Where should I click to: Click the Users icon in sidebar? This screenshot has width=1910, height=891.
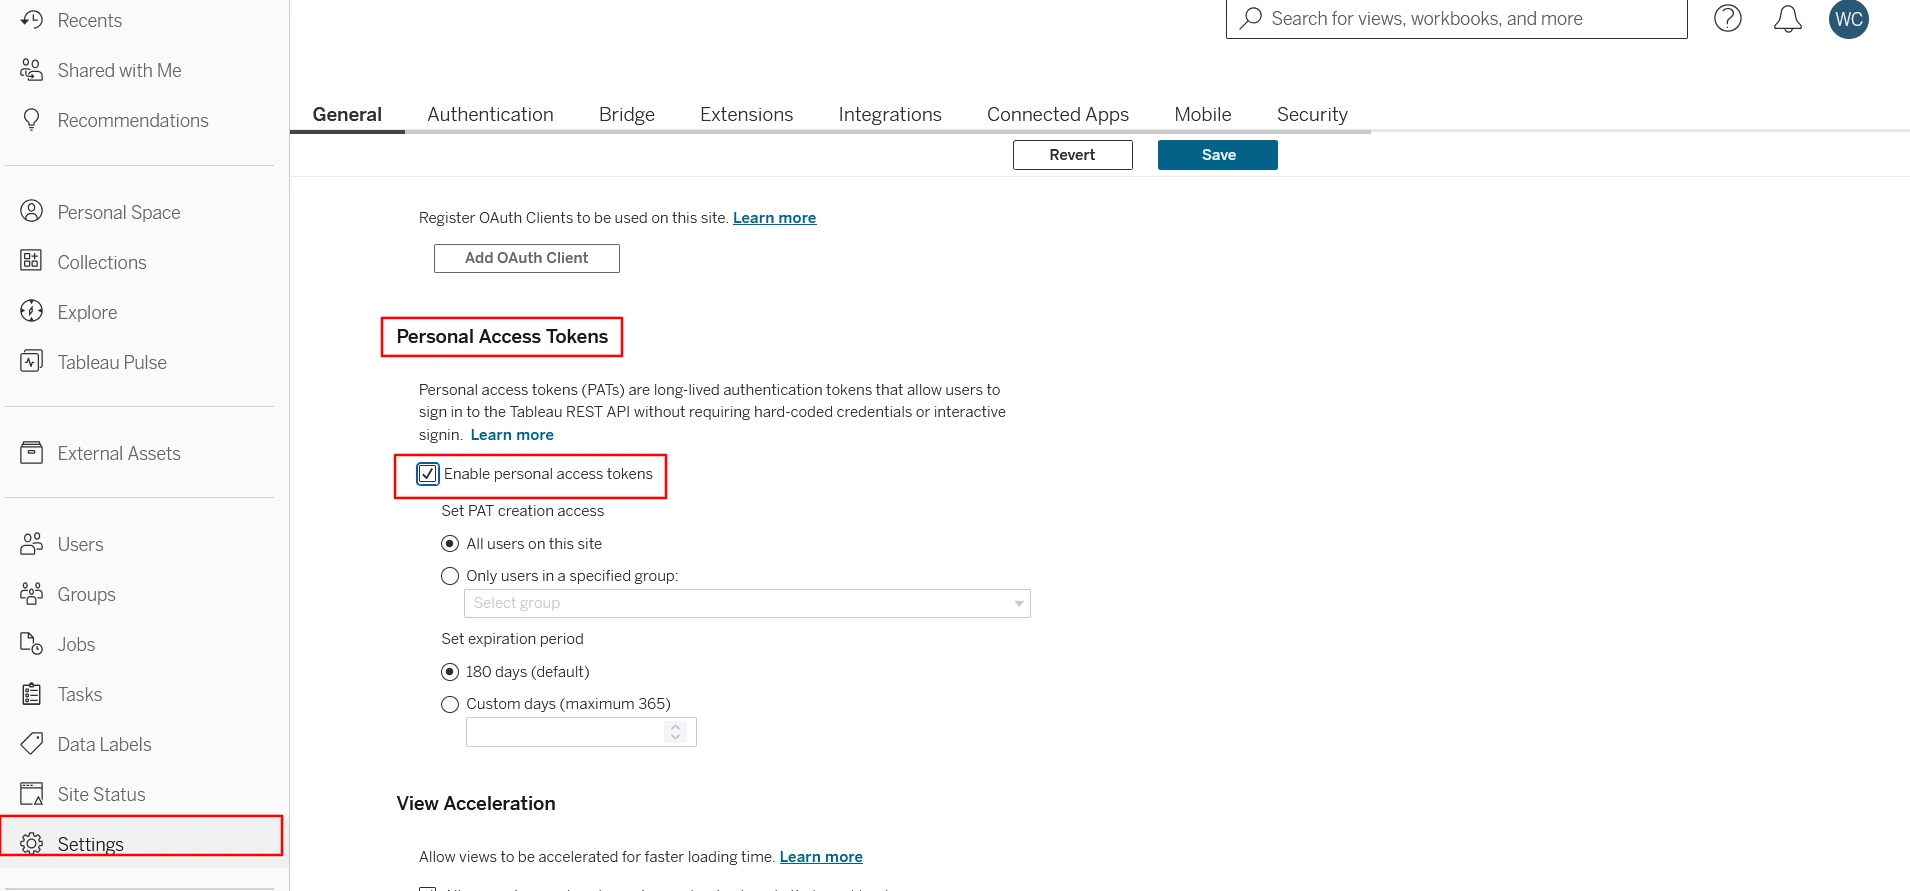click(x=32, y=543)
